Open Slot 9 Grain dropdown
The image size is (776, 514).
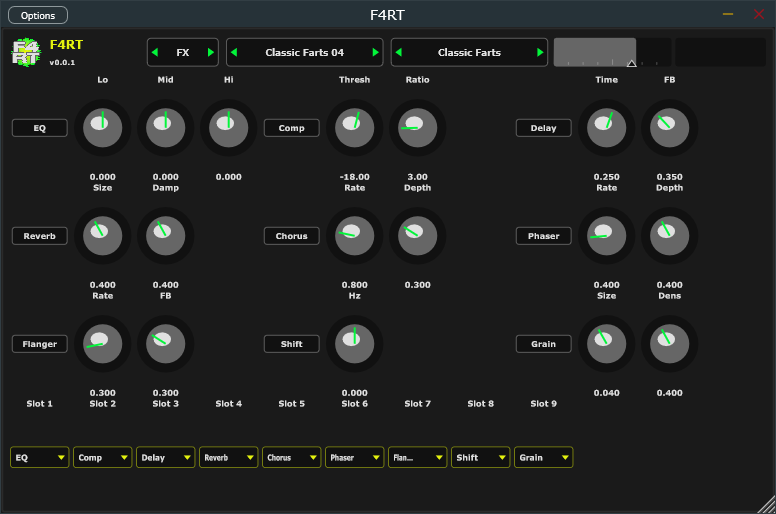coord(543,458)
